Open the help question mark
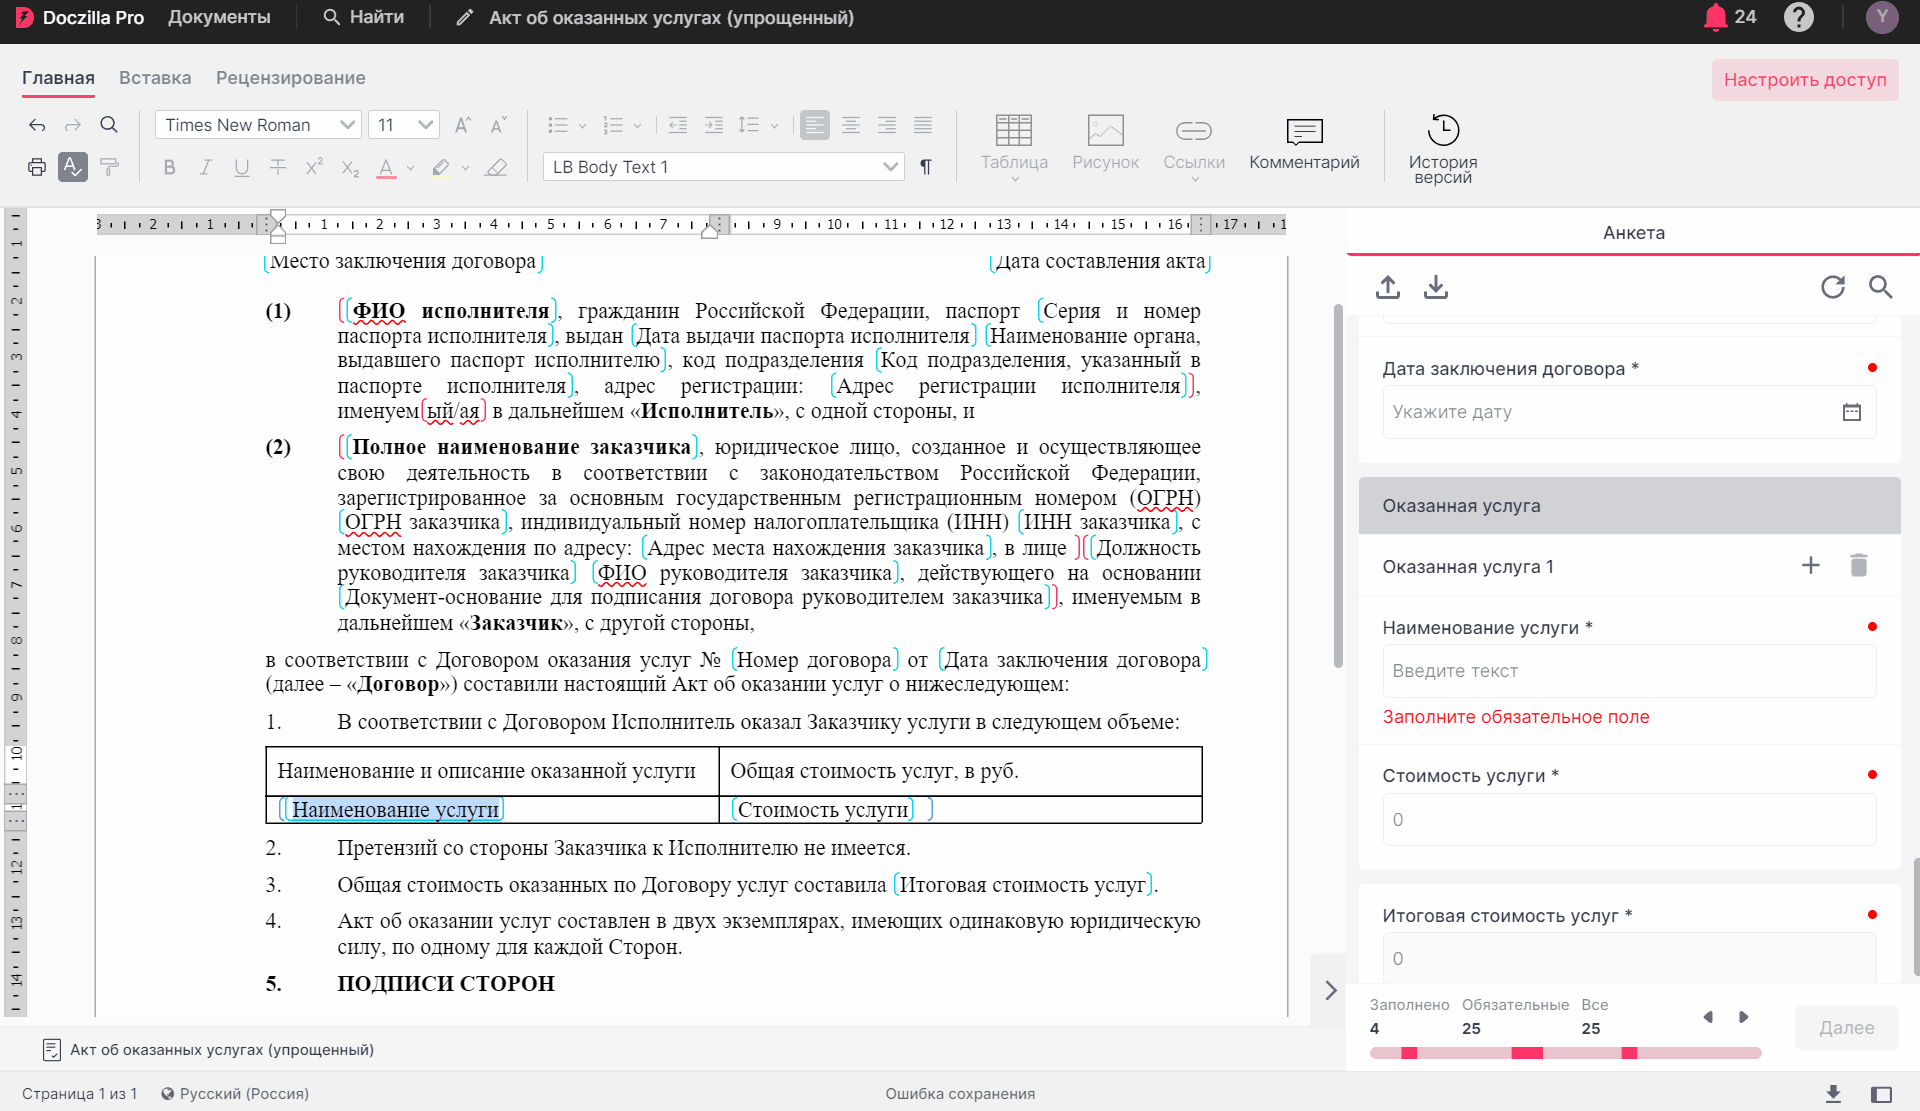The width and height of the screenshot is (1920, 1111). 1799,17
